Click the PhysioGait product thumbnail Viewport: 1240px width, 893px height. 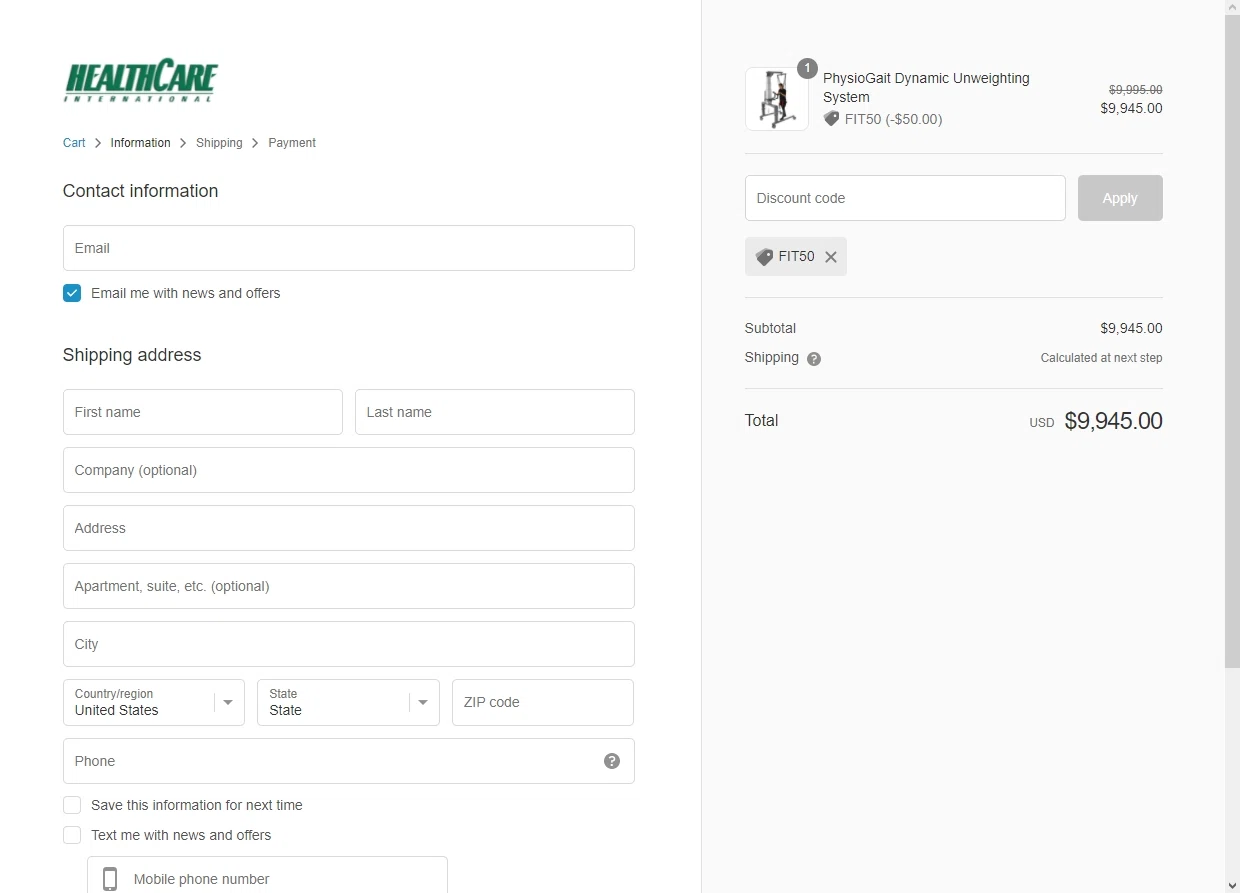point(777,99)
